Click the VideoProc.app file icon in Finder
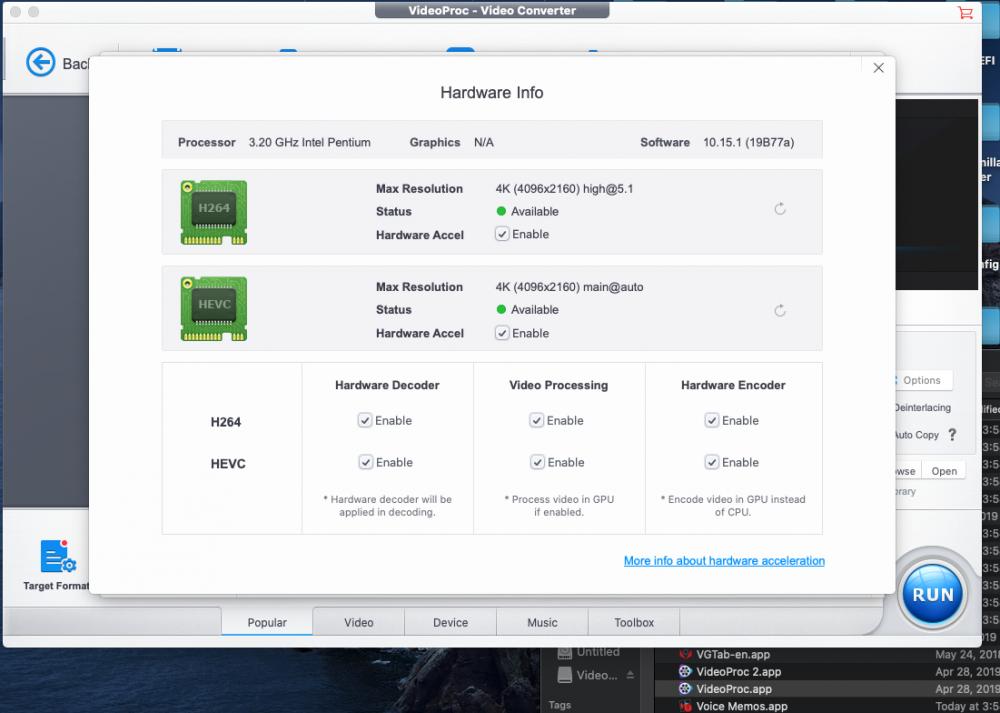This screenshot has width=1000, height=713. coord(686,689)
